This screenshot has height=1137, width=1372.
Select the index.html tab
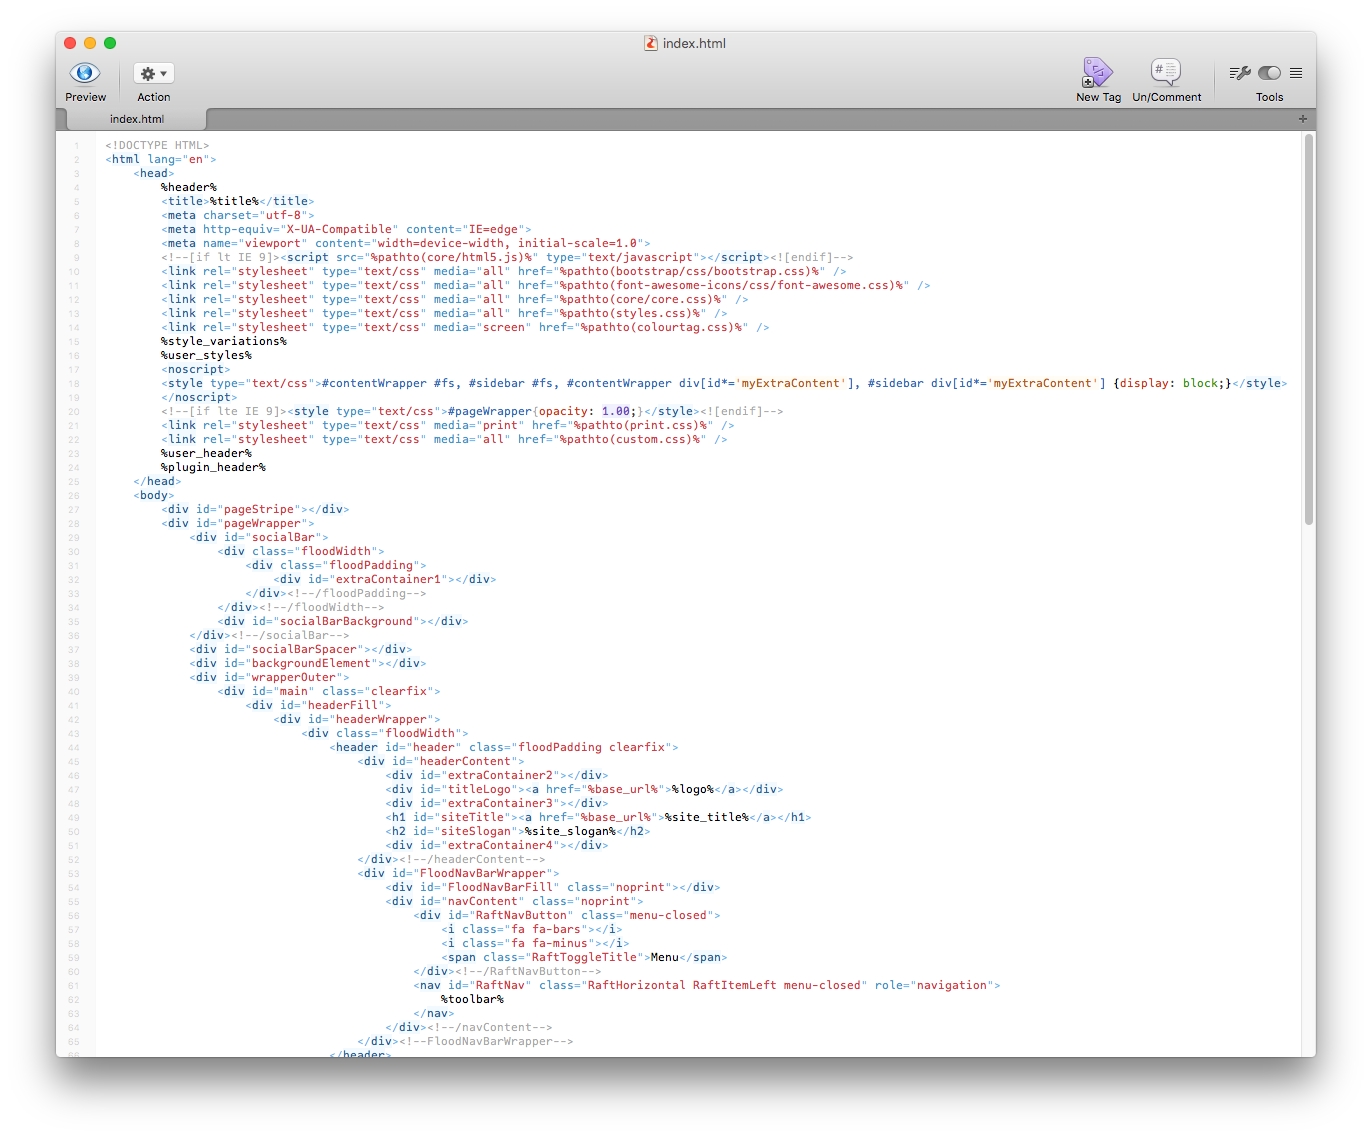pyautogui.click(x=137, y=119)
